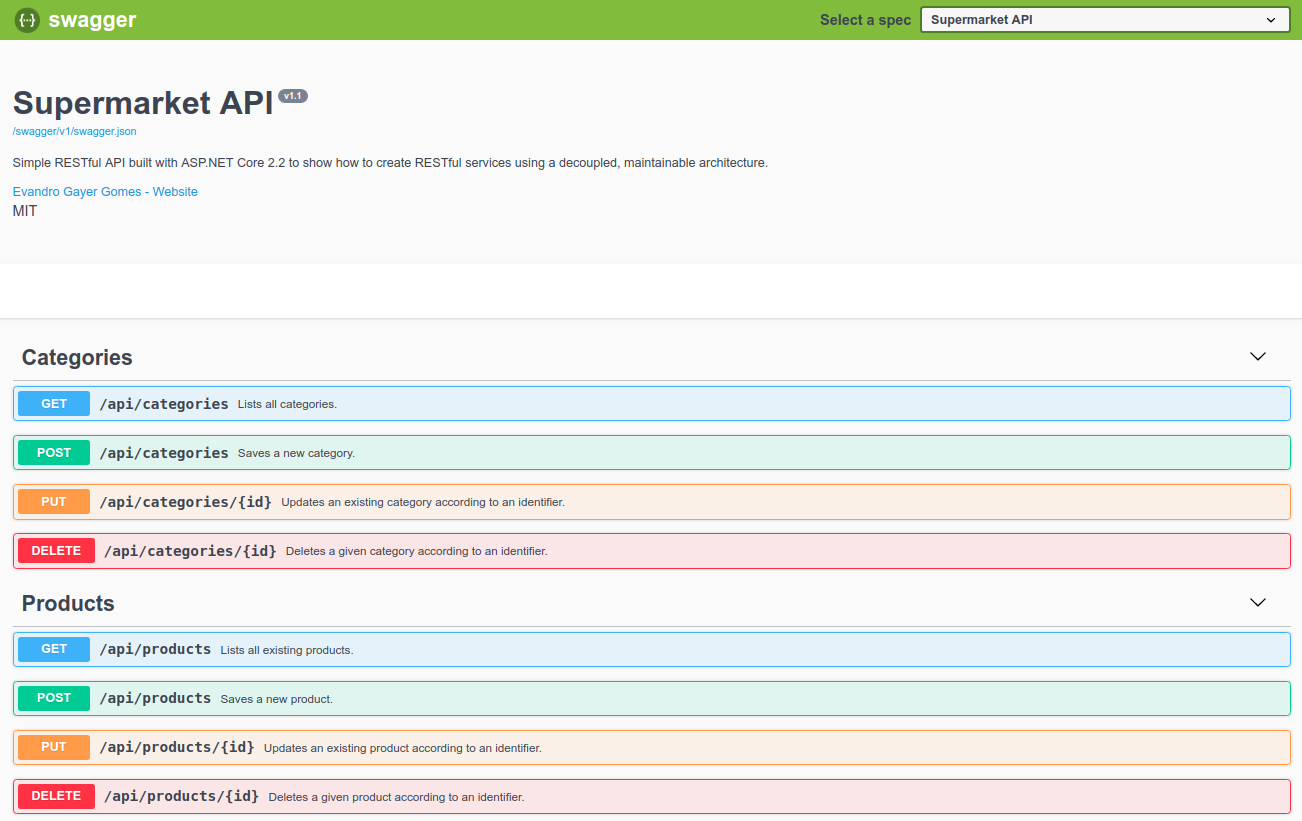Click the 'Select a spec' label
Viewport: 1302px width, 821px height.
[x=865, y=20]
